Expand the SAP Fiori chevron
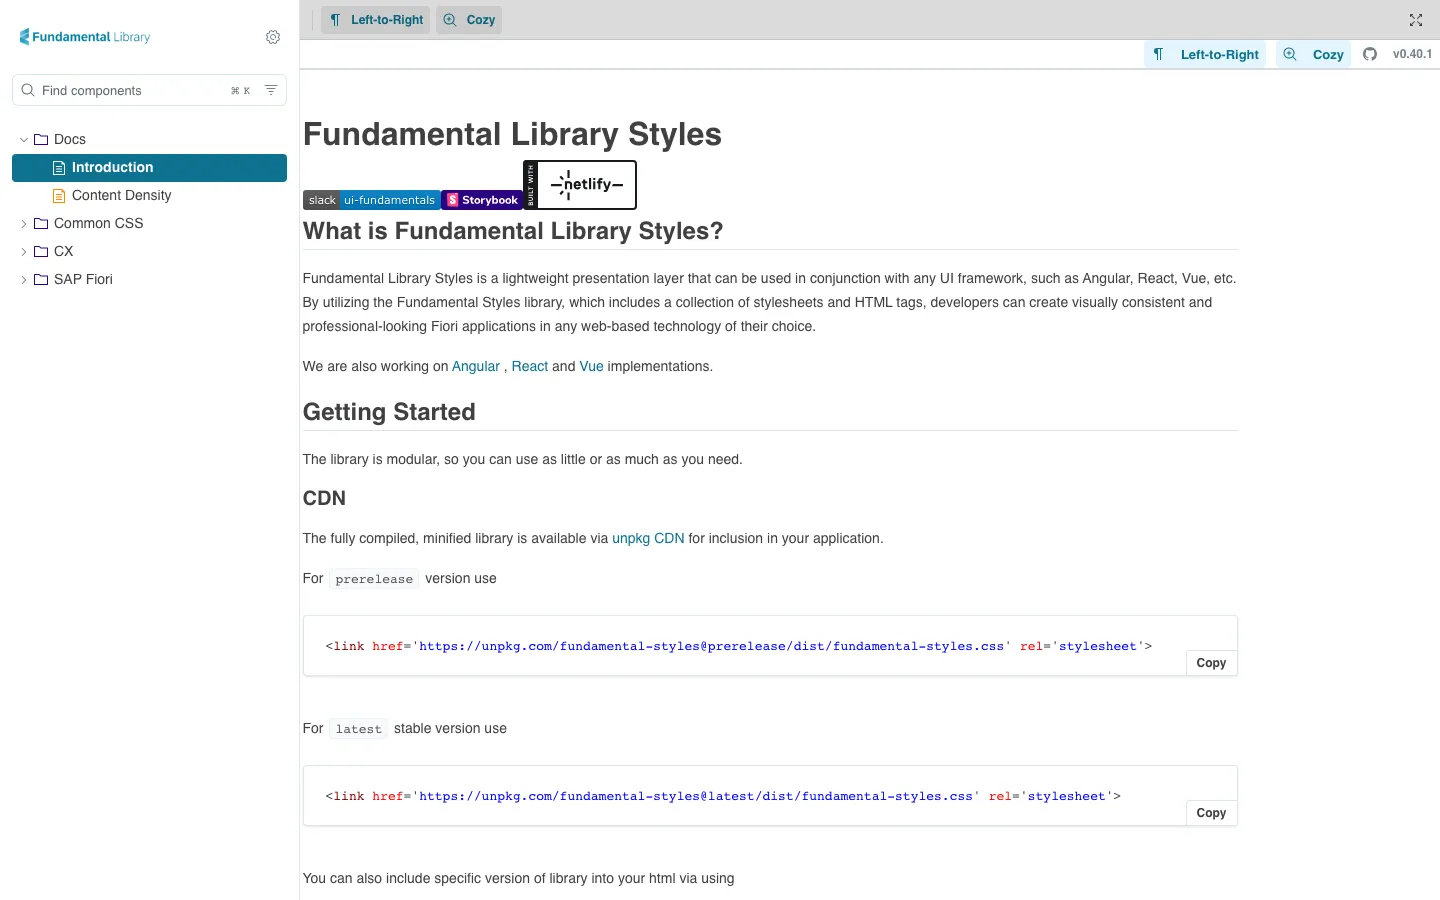1440x900 pixels. [24, 280]
